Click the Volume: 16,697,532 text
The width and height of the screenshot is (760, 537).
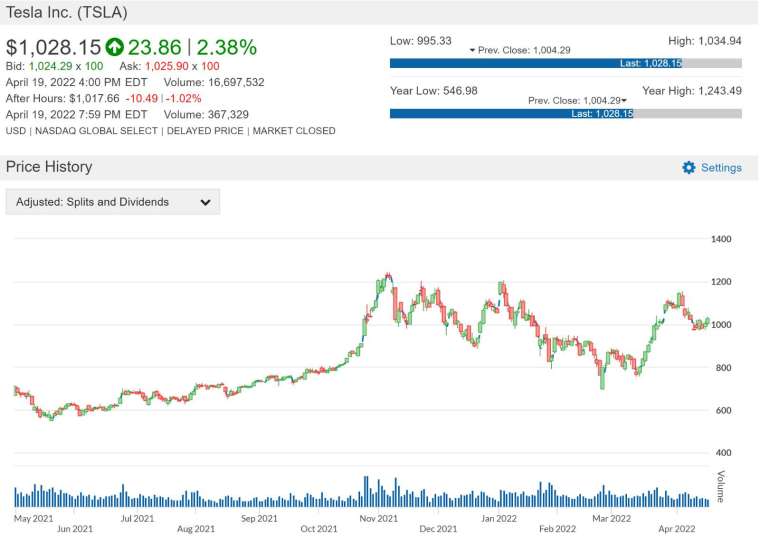coord(214,82)
